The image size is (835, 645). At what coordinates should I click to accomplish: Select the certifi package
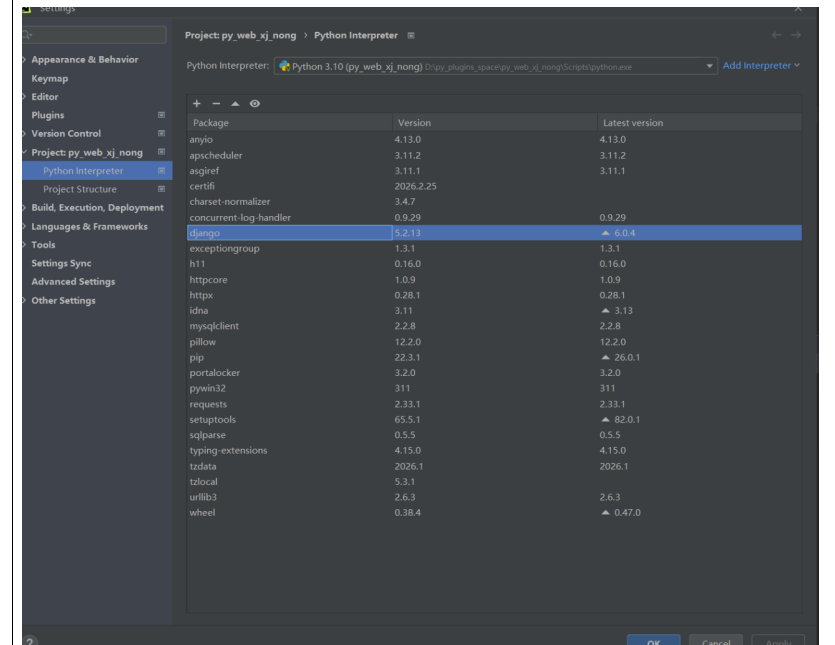tap(494, 186)
